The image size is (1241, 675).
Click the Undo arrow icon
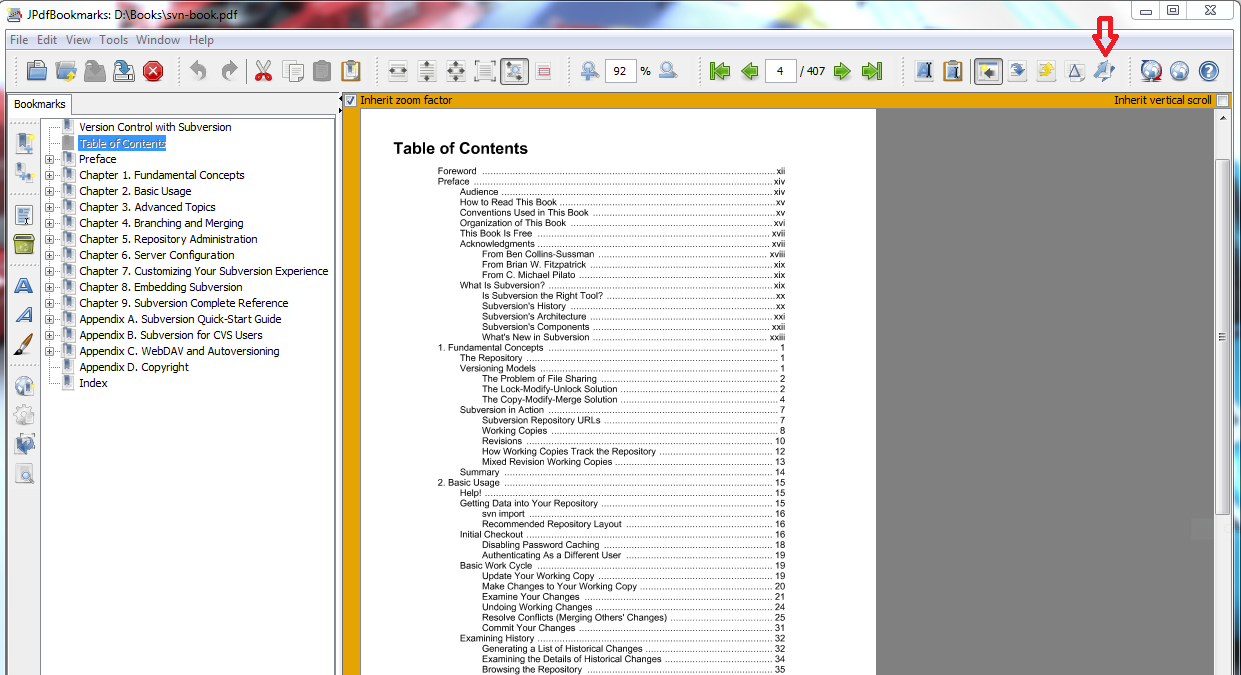click(199, 71)
